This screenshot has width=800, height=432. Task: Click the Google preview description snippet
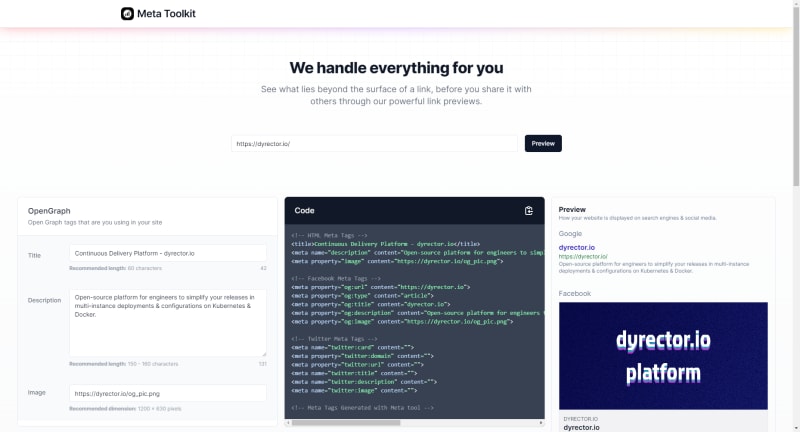click(x=654, y=267)
